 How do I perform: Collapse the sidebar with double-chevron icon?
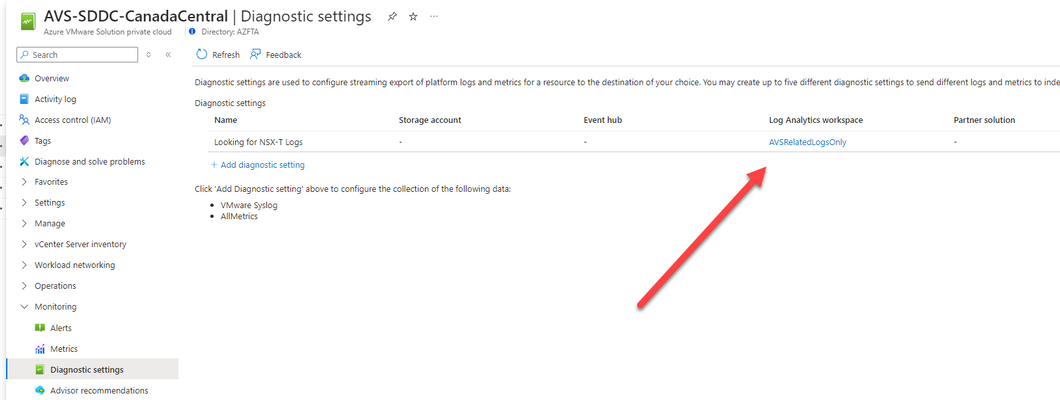click(168, 55)
